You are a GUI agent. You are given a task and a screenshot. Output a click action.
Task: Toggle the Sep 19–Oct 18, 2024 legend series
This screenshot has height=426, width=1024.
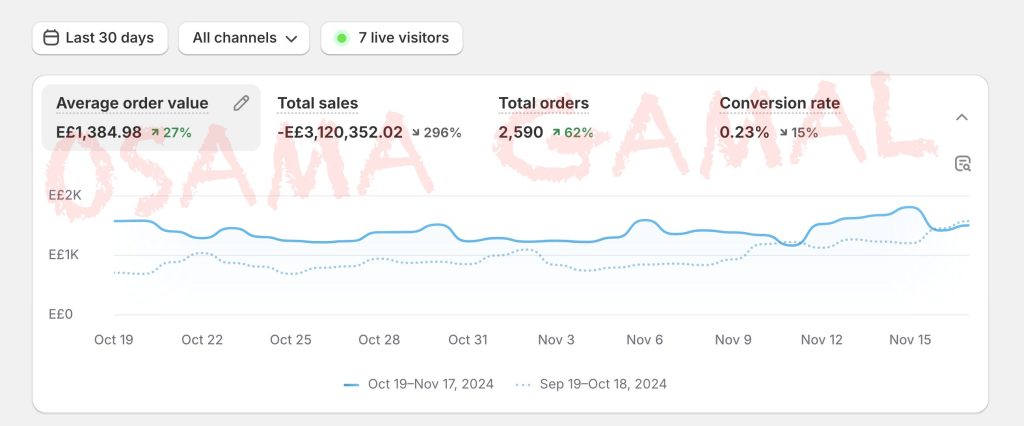tap(591, 384)
